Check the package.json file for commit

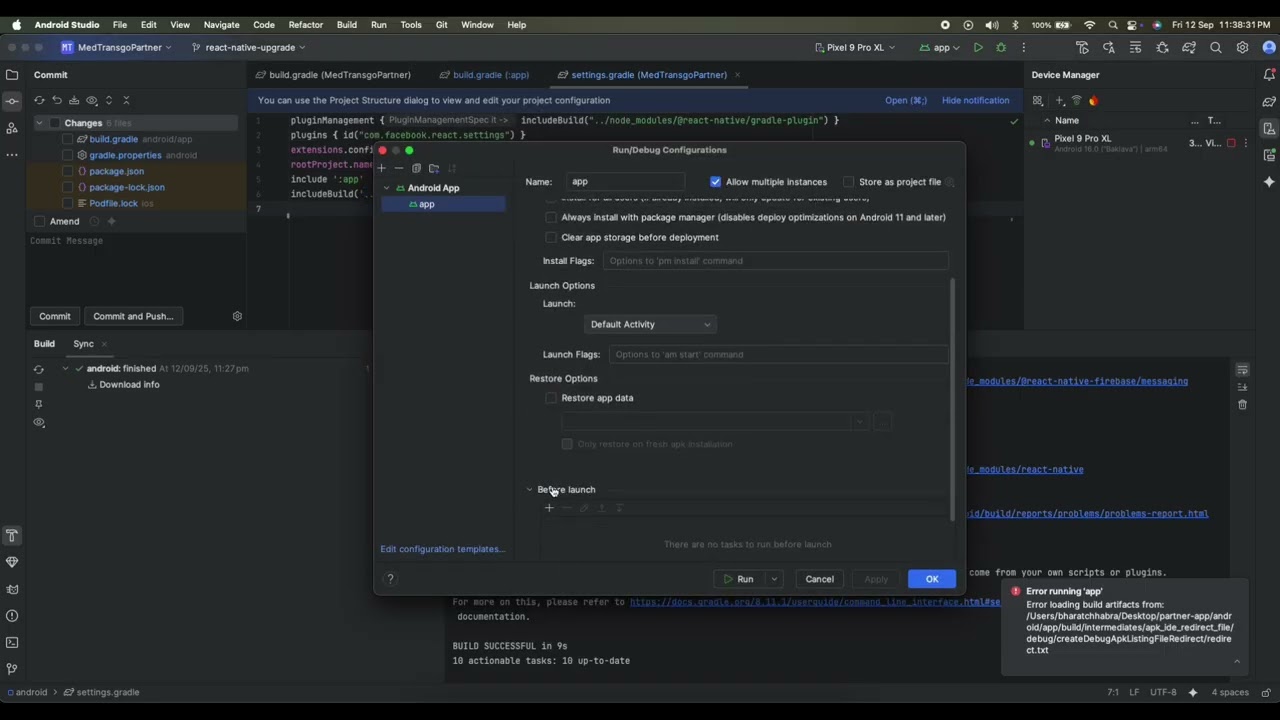click(x=68, y=171)
